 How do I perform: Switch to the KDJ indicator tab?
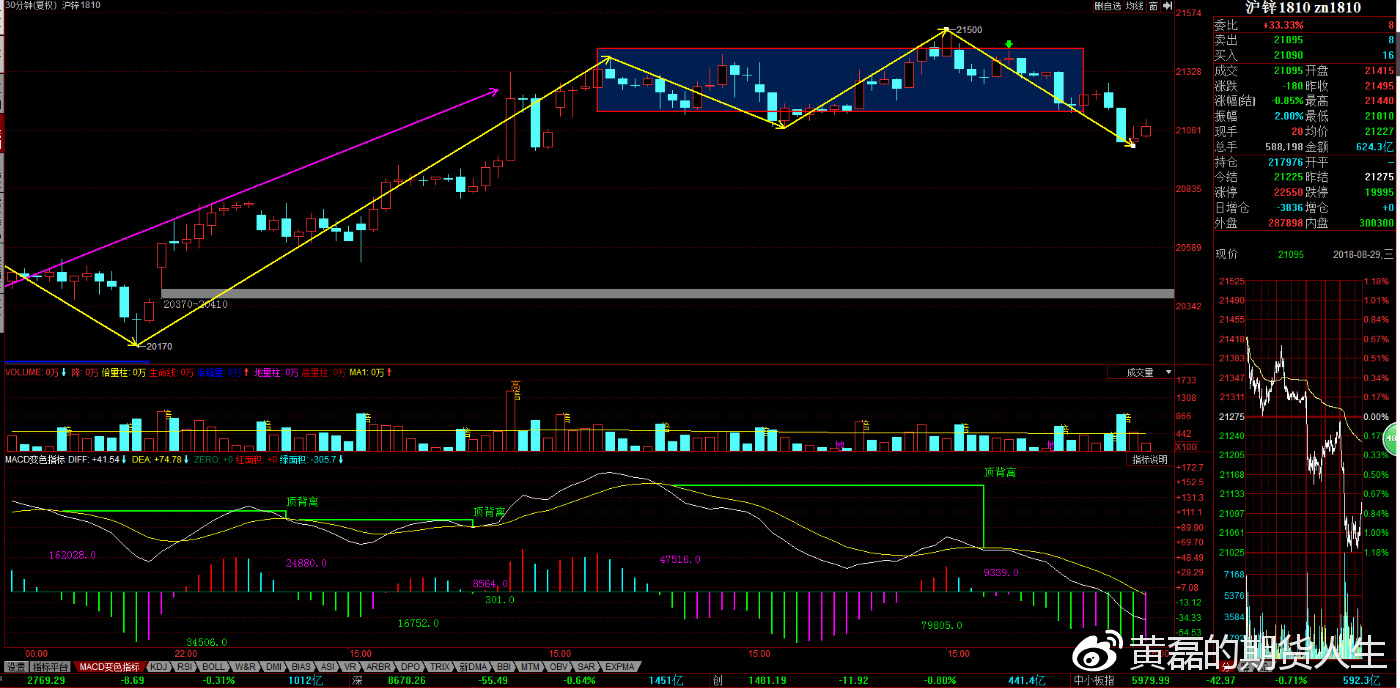(159, 666)
